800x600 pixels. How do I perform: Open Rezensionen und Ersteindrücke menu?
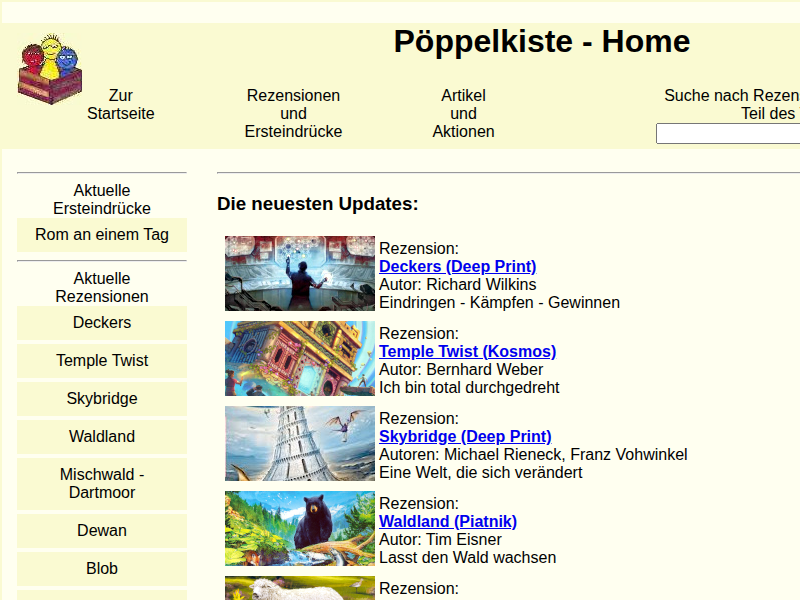pos(293,113)
